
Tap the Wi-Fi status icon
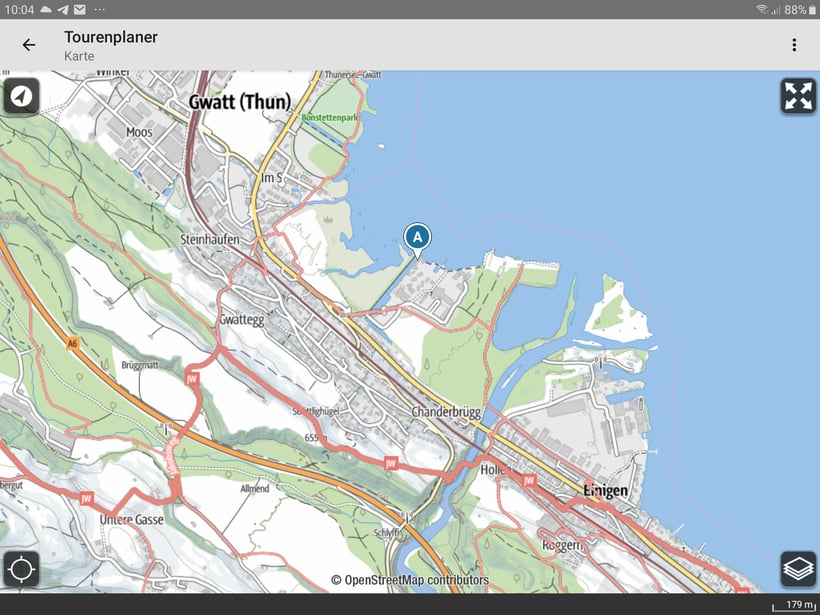point(762,9)
